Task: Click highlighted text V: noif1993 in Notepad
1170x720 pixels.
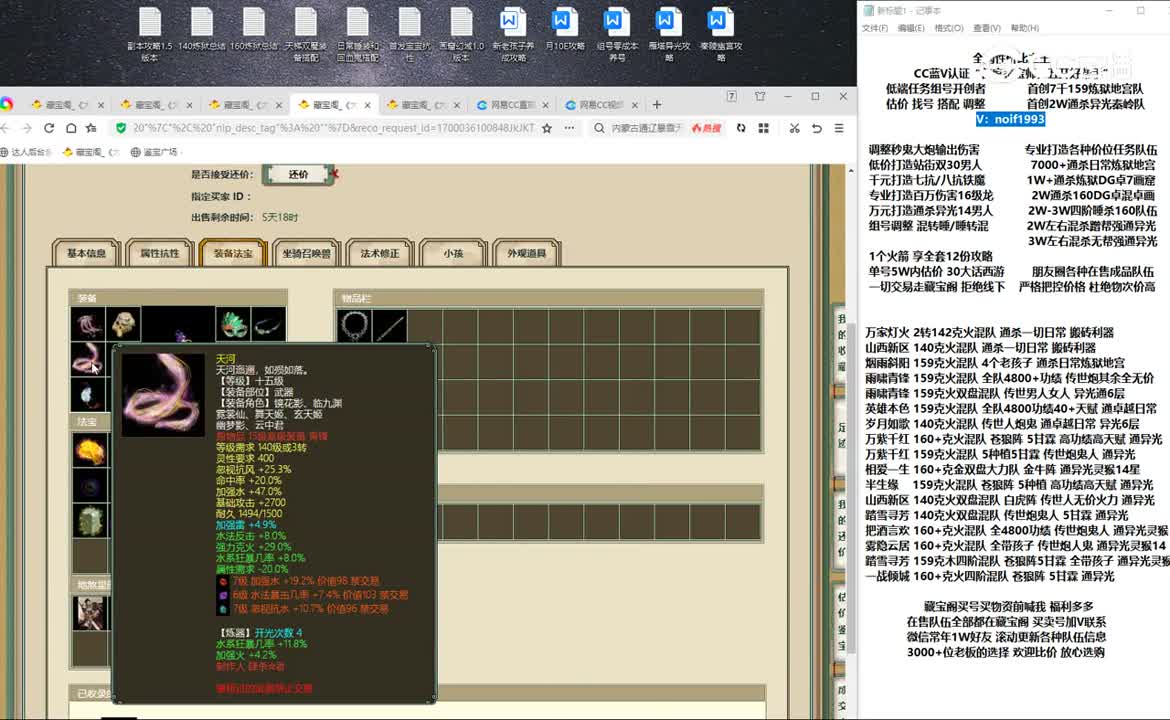Action: [1010, 119]
